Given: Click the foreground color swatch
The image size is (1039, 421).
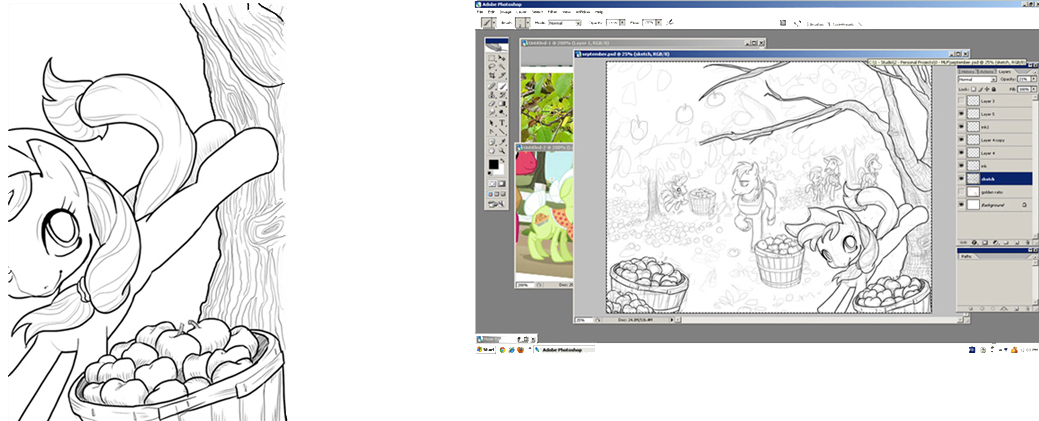Looking at the screenshot, I should pos(493,164).
